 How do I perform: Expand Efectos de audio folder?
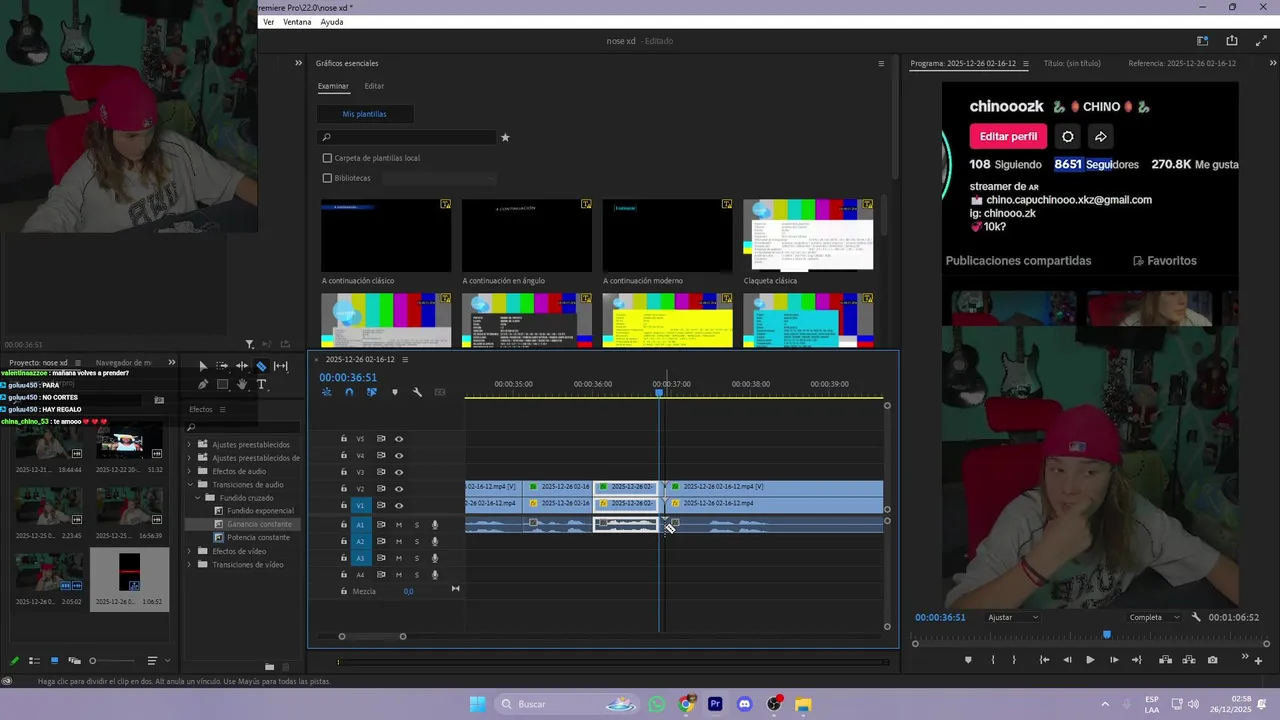pyautogui.click(x=190, y=471)
